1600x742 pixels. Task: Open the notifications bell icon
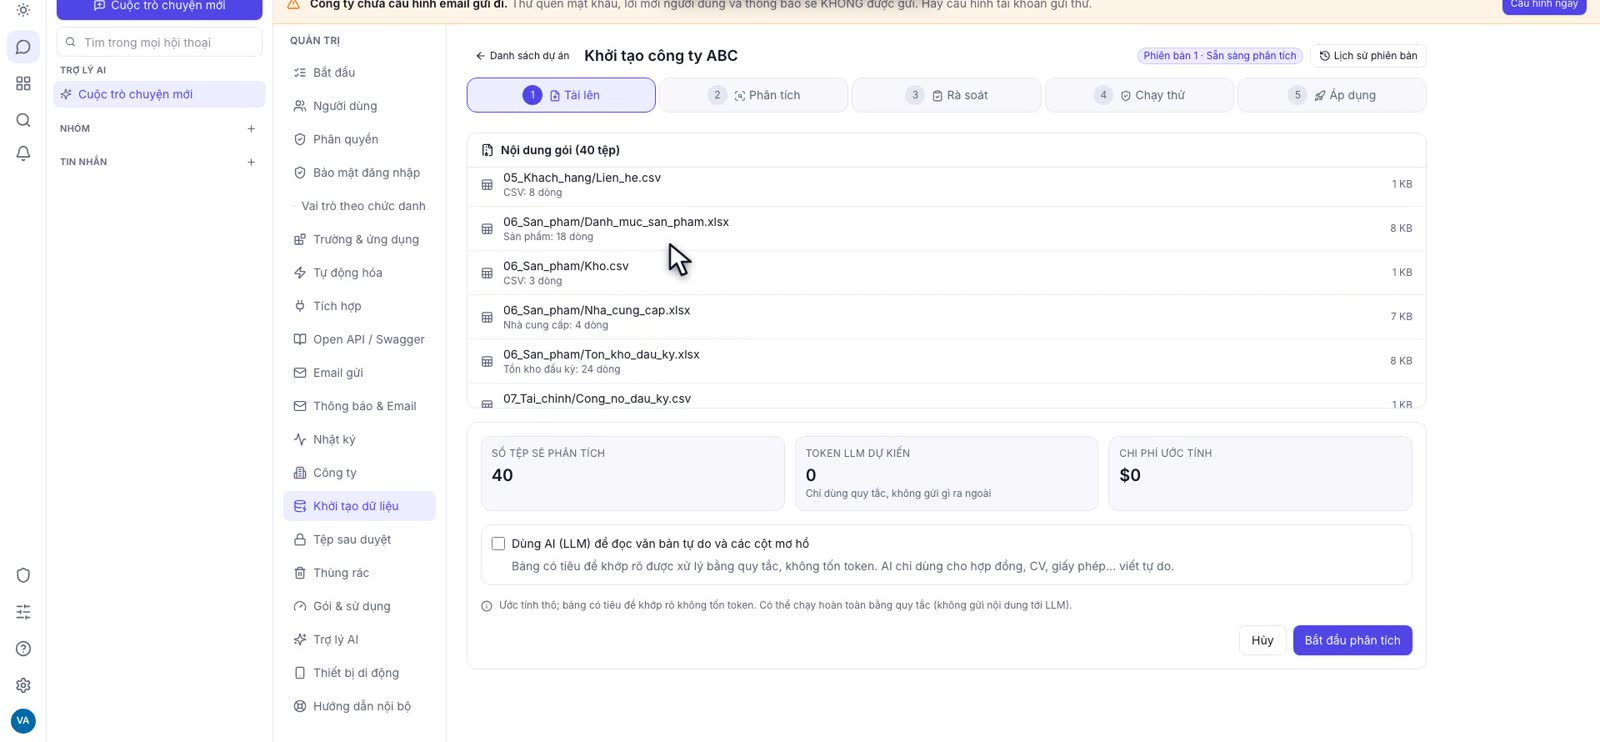point(23,153)
